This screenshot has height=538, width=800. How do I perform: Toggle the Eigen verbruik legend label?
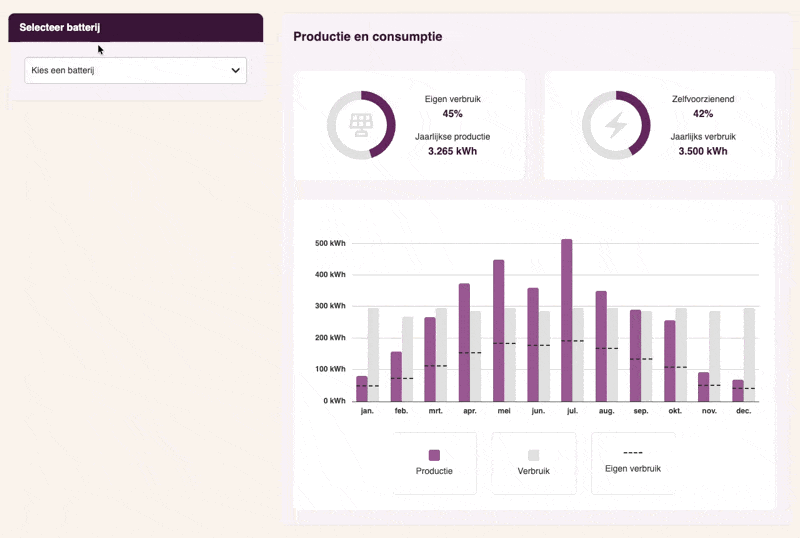[632, 468]
